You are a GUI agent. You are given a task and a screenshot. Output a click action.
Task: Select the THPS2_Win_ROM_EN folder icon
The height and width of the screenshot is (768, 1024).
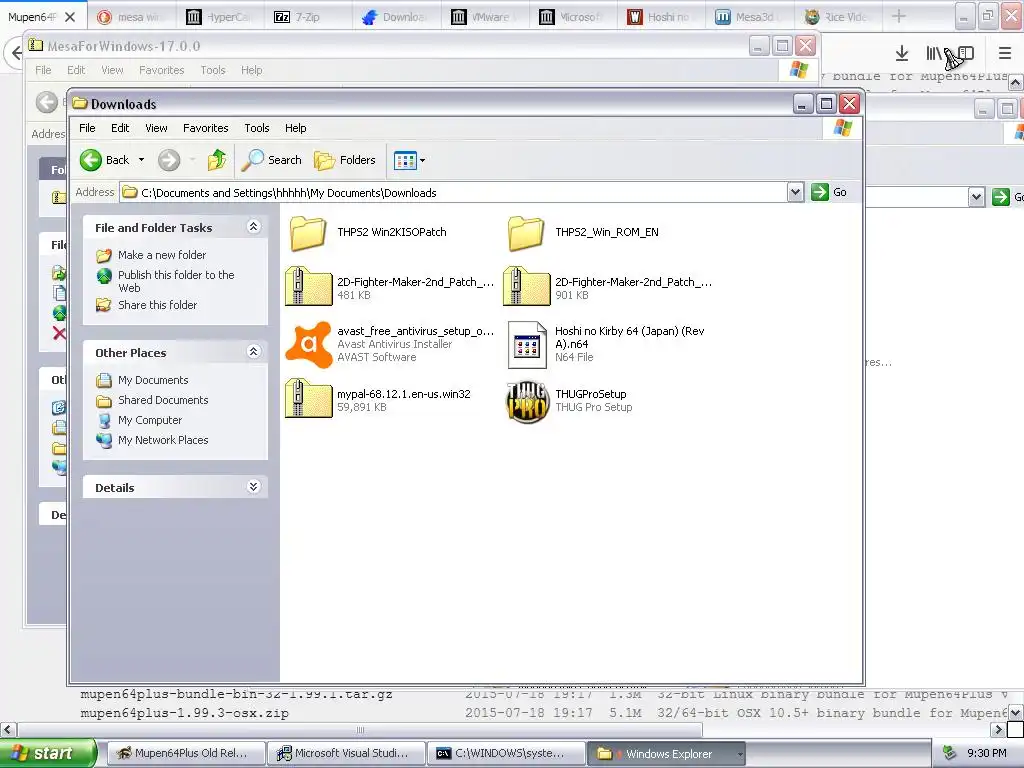click(526, 233)
